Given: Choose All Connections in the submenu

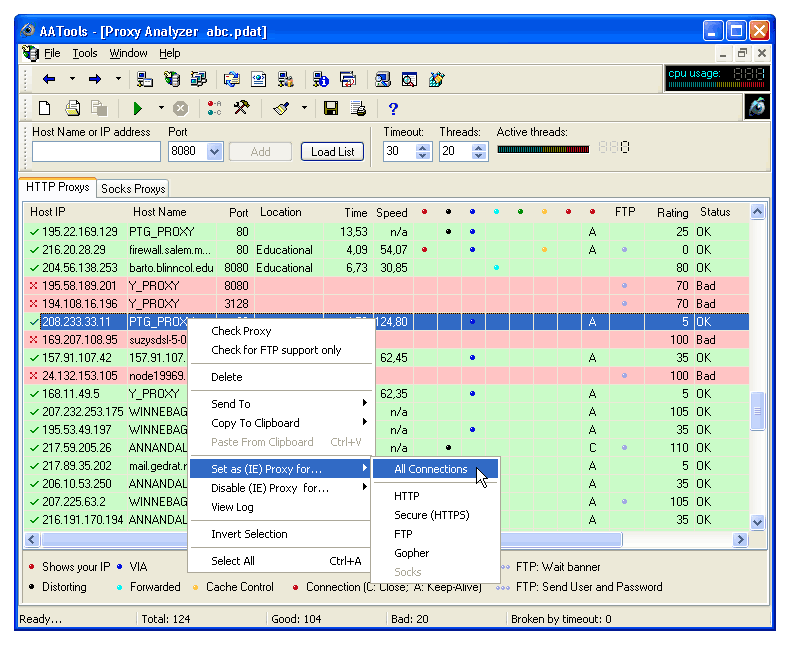Looking at the screenshot, I should [430, 469].
